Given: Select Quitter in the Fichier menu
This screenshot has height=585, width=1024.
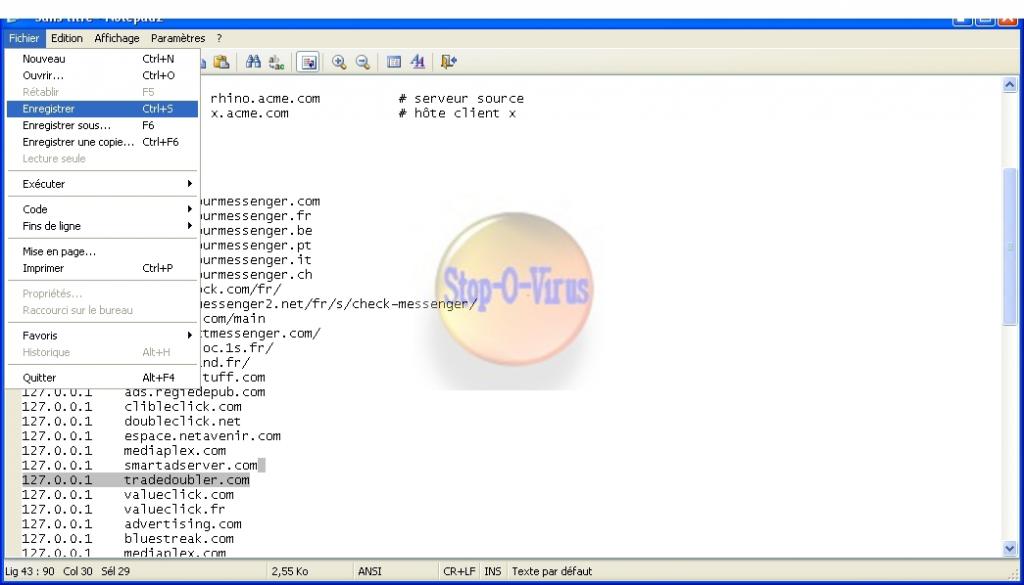Looking at the screenshot, I should pos(102,377).
